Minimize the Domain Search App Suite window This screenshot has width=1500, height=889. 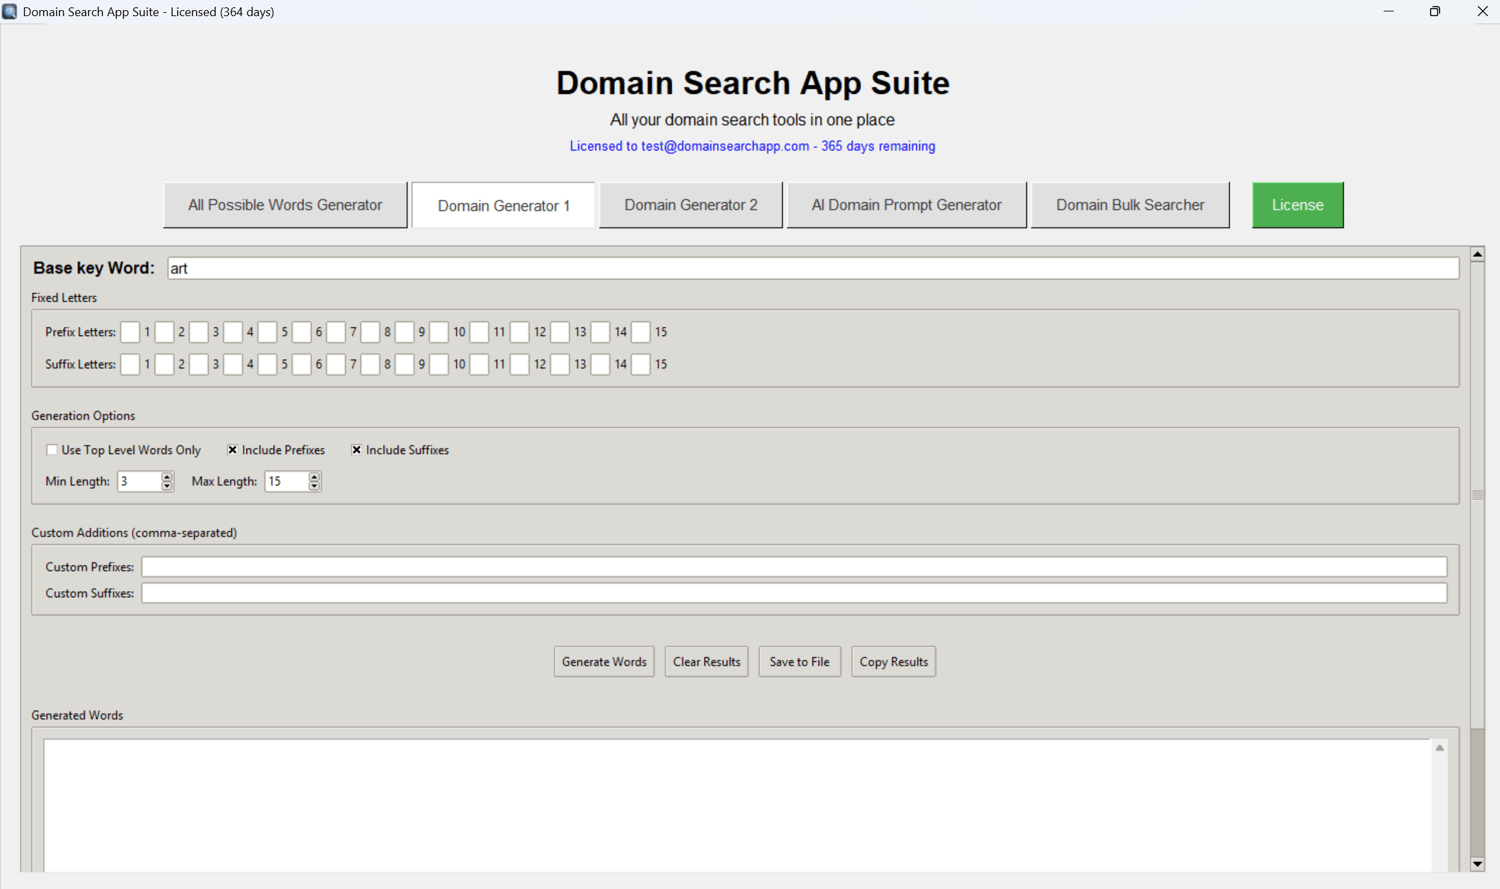[1389, 12]
